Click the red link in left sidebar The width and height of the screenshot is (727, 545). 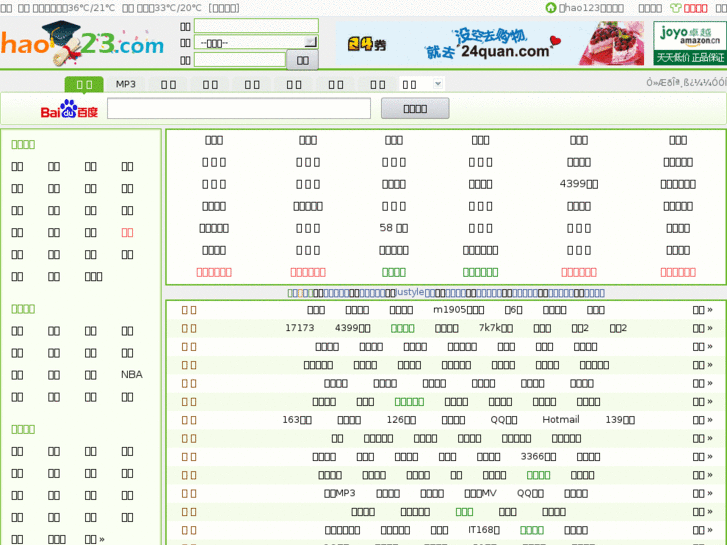127,232
